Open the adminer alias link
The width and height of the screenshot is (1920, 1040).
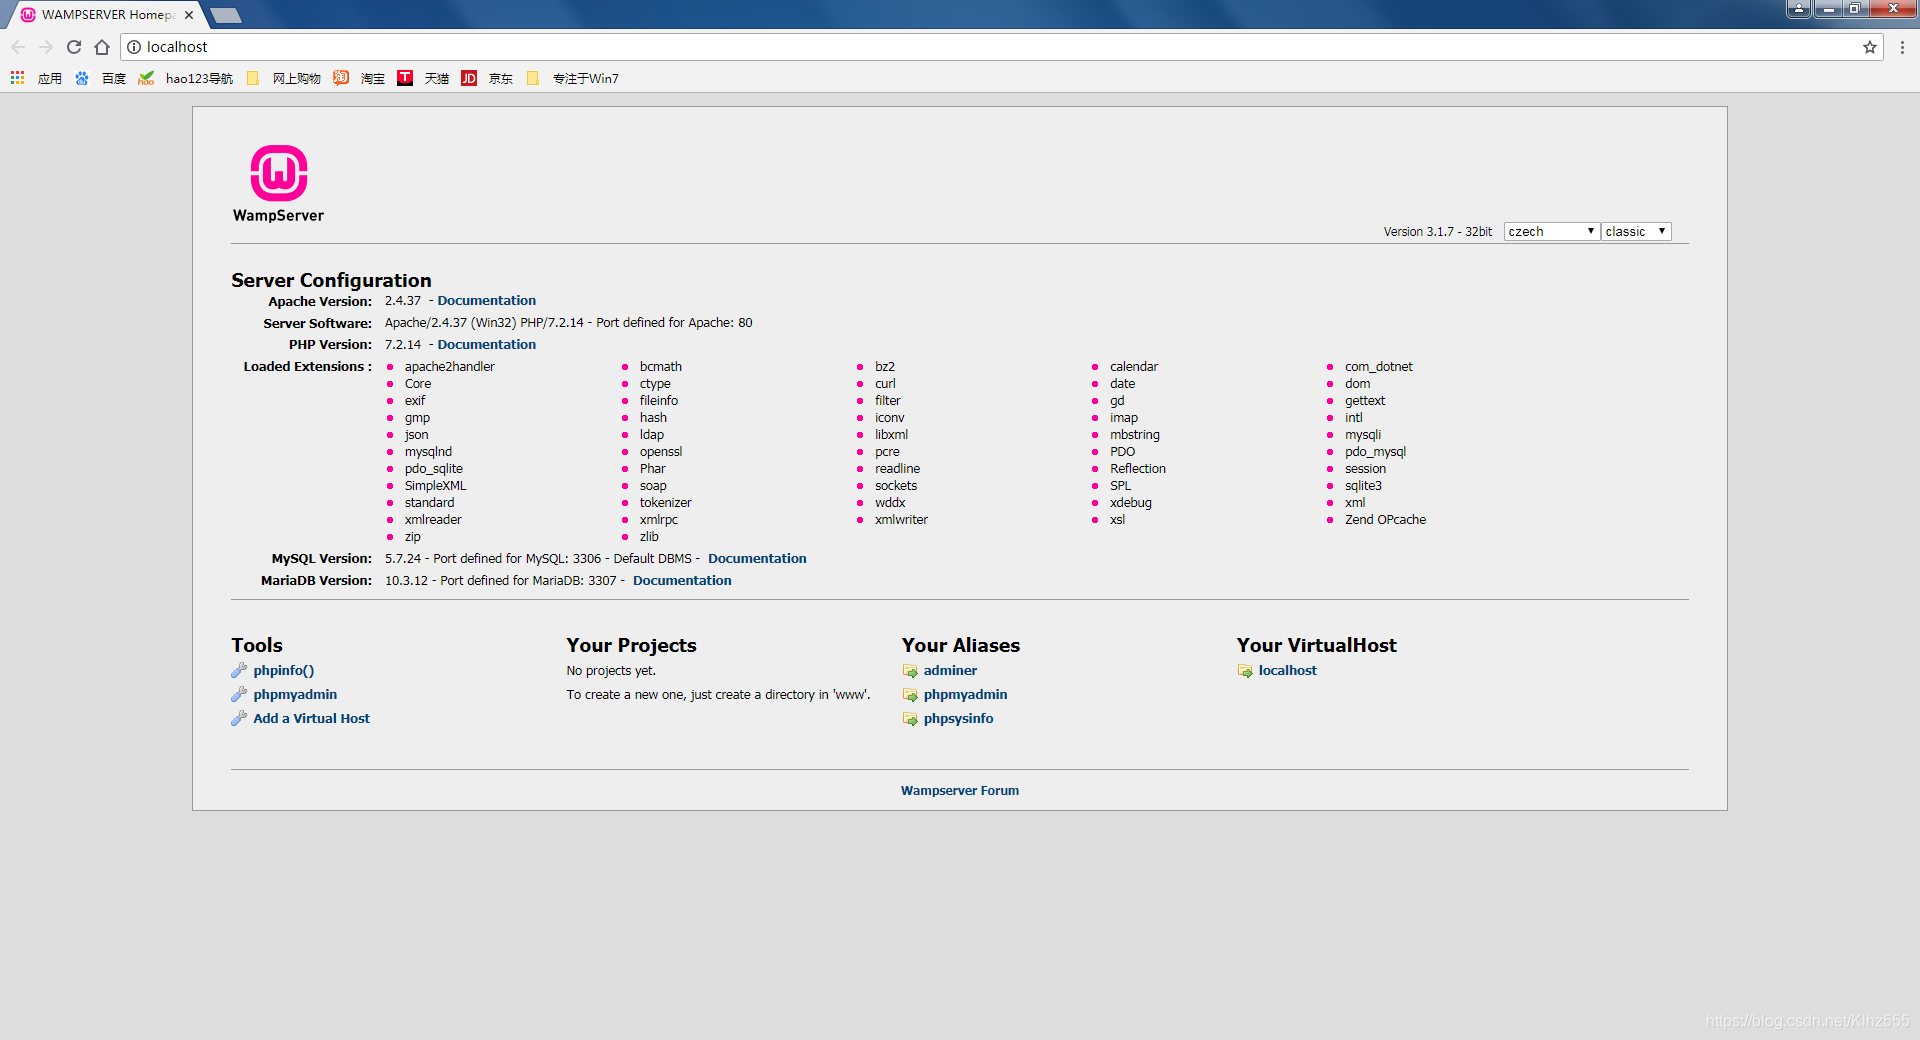point(950,670)
